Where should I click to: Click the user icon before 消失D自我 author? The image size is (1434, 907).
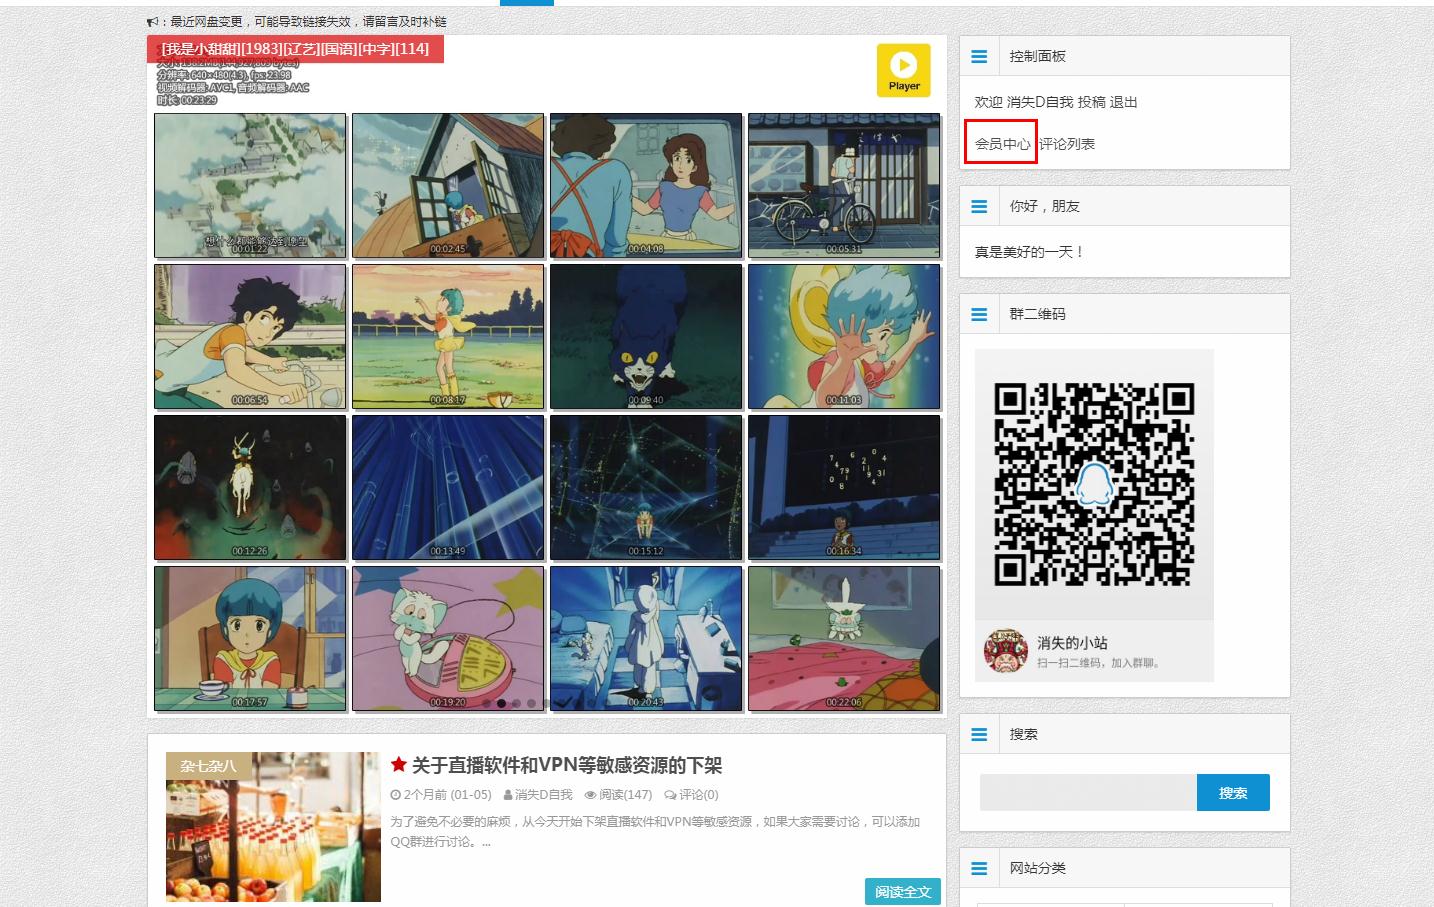click(x=508, y=795)
